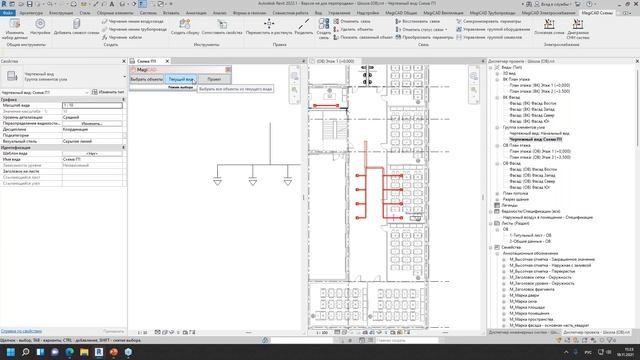Click the text tool A in quick access toolbar
This screenshot has width=640, height=360.
112,4
